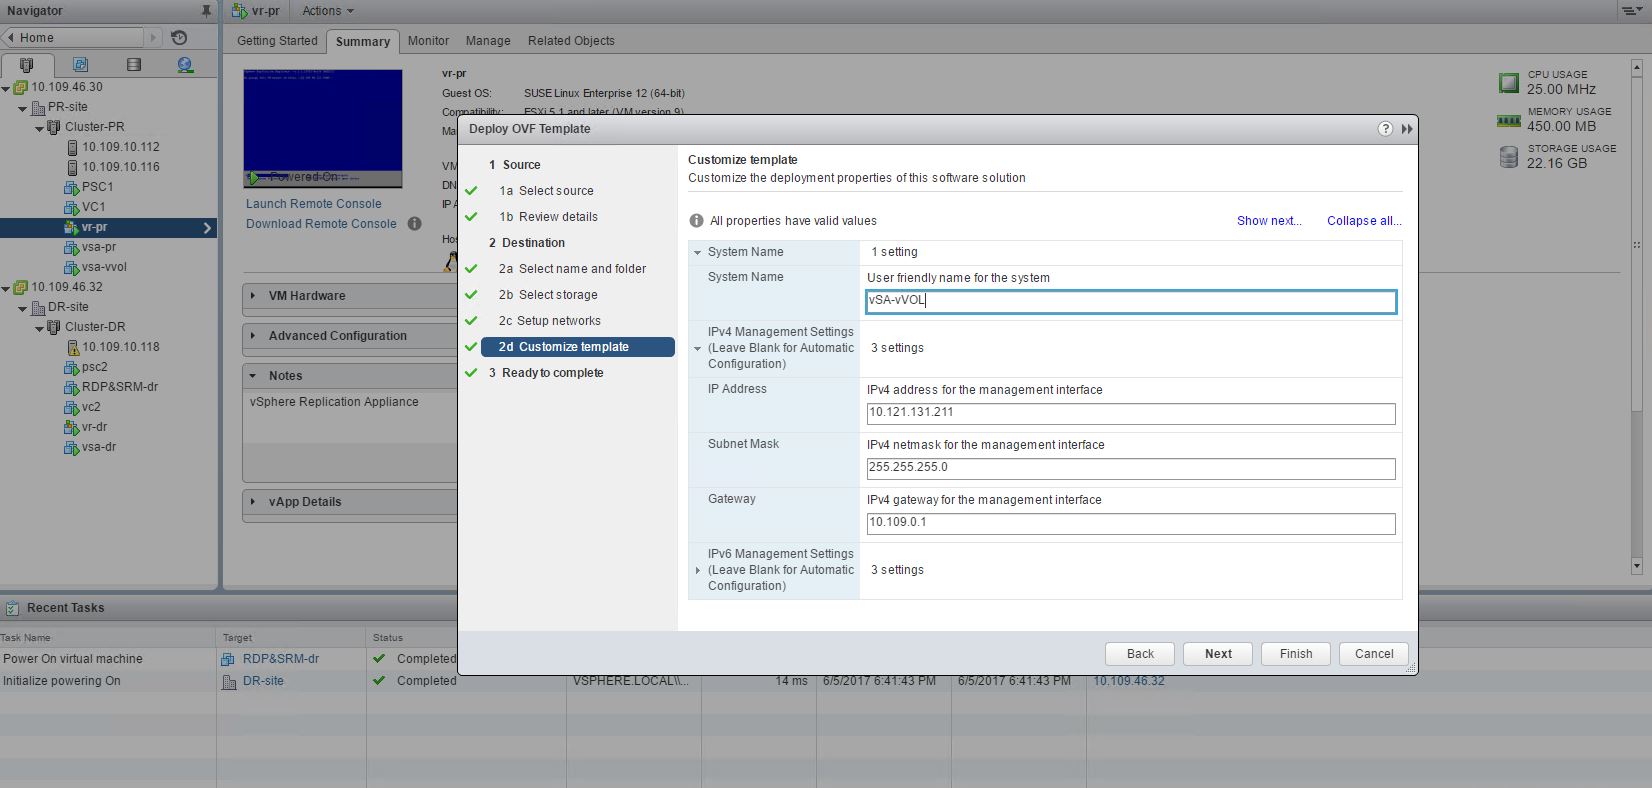Expand the IPv6 Management Settings group

click(697, 570)
